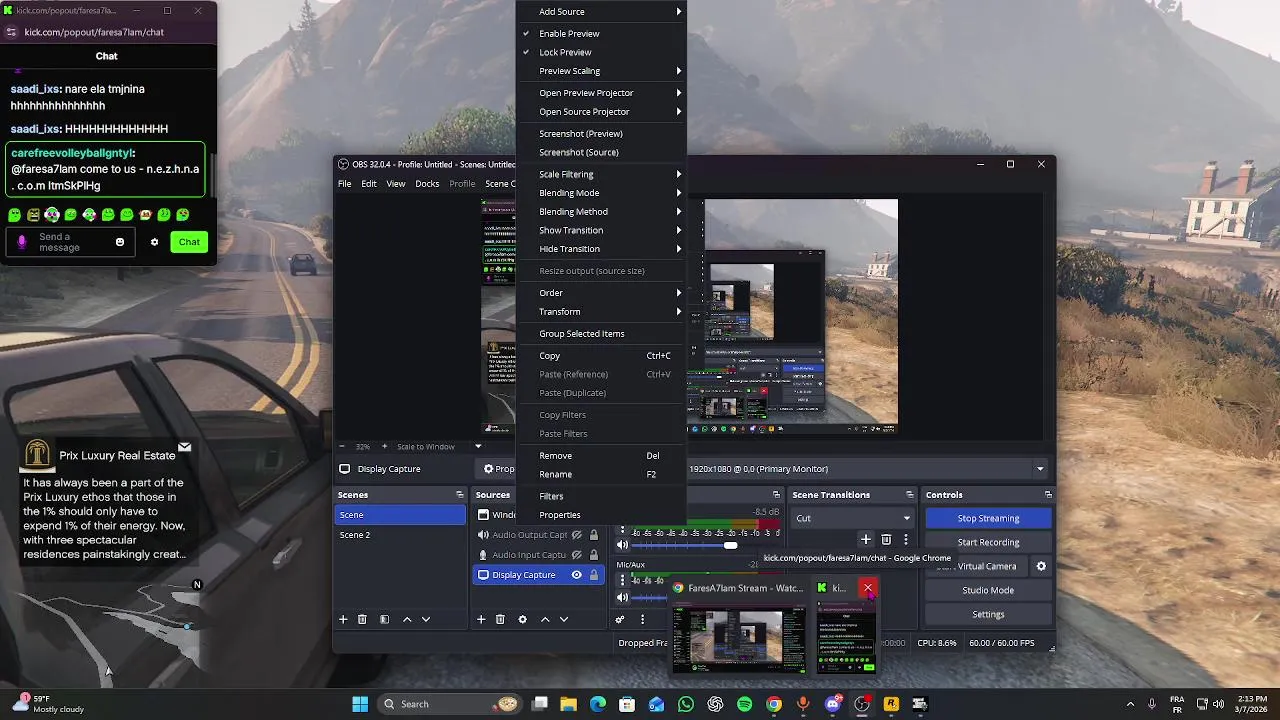Open File Explorer from the taskbar
This screenshot has height=720, width=1280.
[569, 704]
